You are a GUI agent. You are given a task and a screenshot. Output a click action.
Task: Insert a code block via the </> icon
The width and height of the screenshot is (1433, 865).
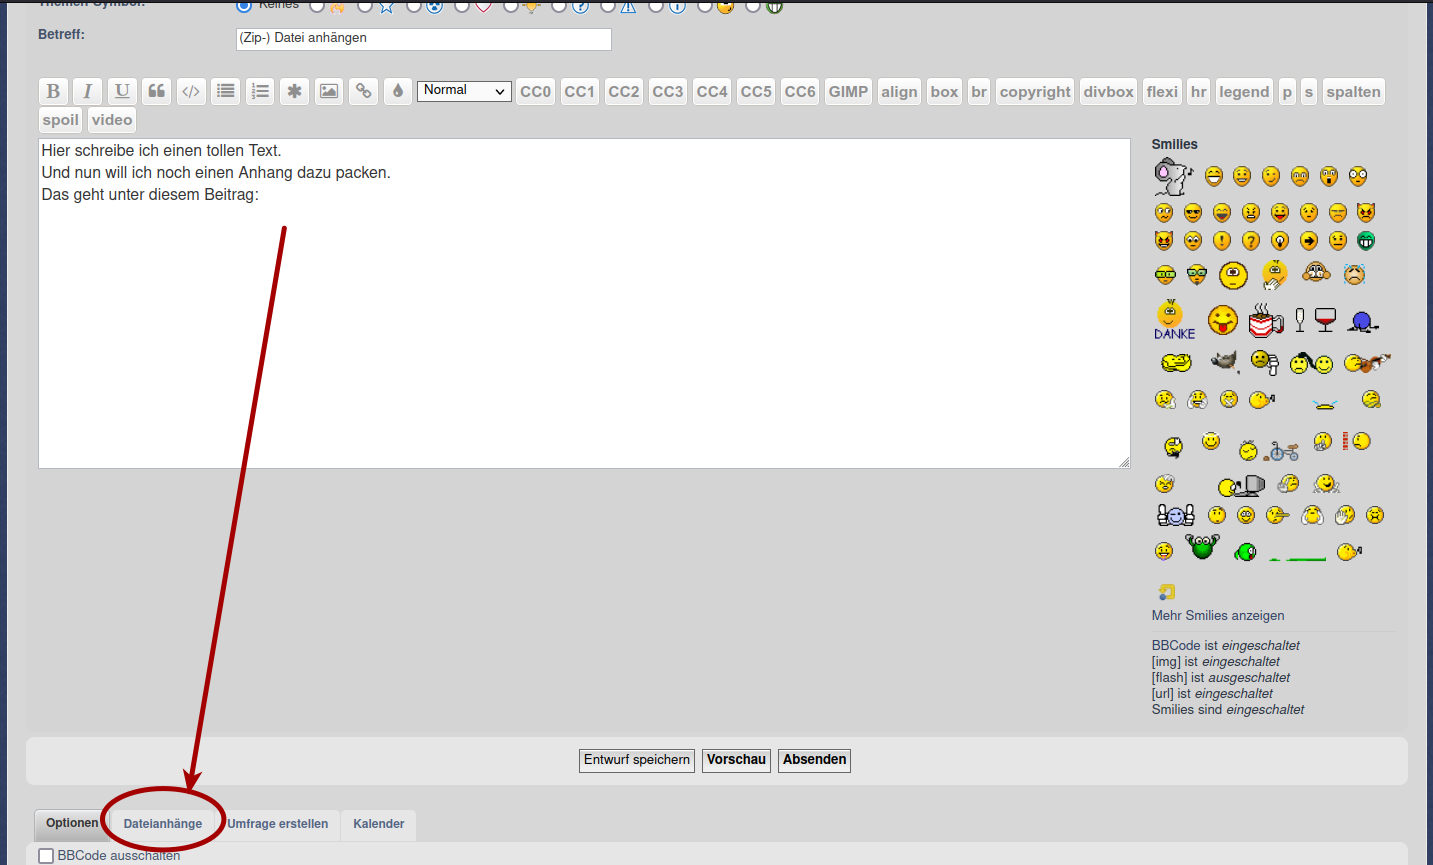coord(191,91)
